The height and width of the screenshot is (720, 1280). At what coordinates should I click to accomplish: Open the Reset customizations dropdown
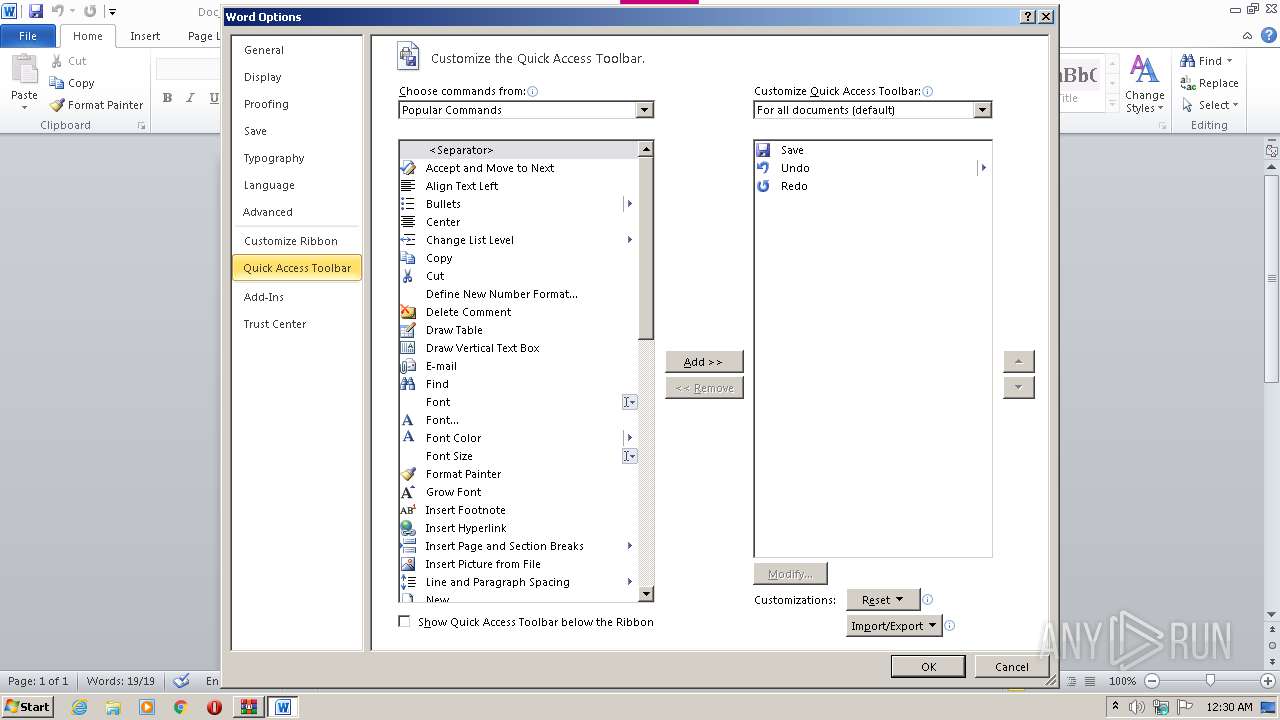coord(882,600)
